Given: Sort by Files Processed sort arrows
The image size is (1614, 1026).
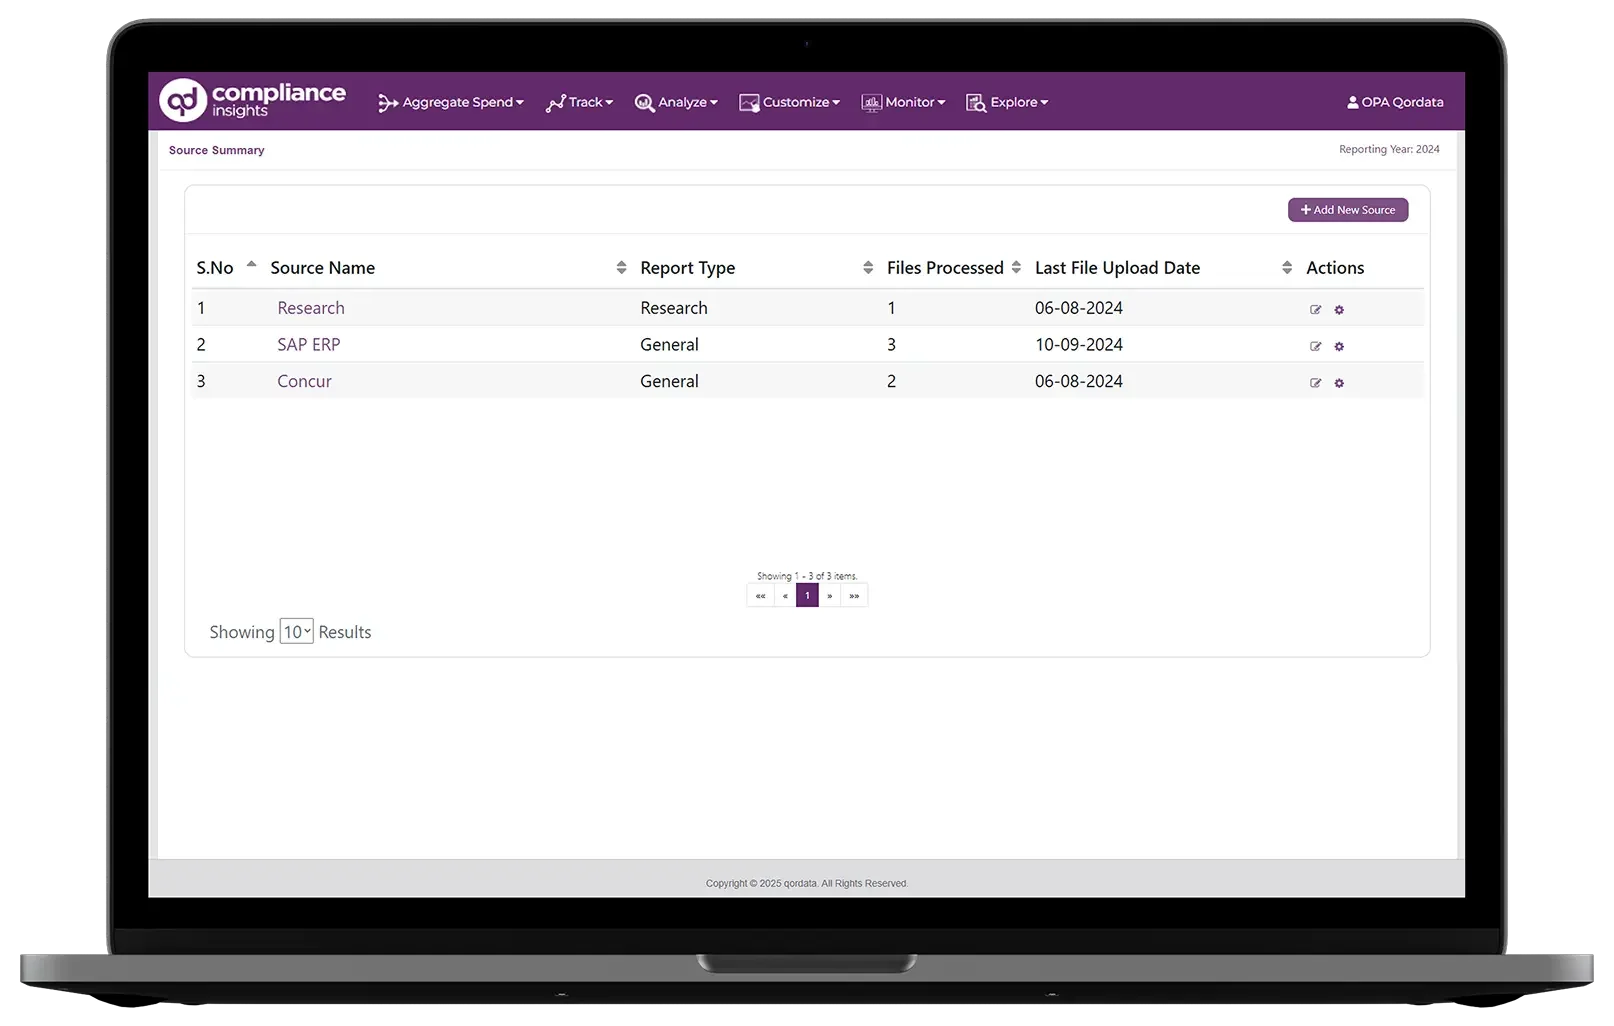Looking at the screenshot, I should tap(1016, 268).
